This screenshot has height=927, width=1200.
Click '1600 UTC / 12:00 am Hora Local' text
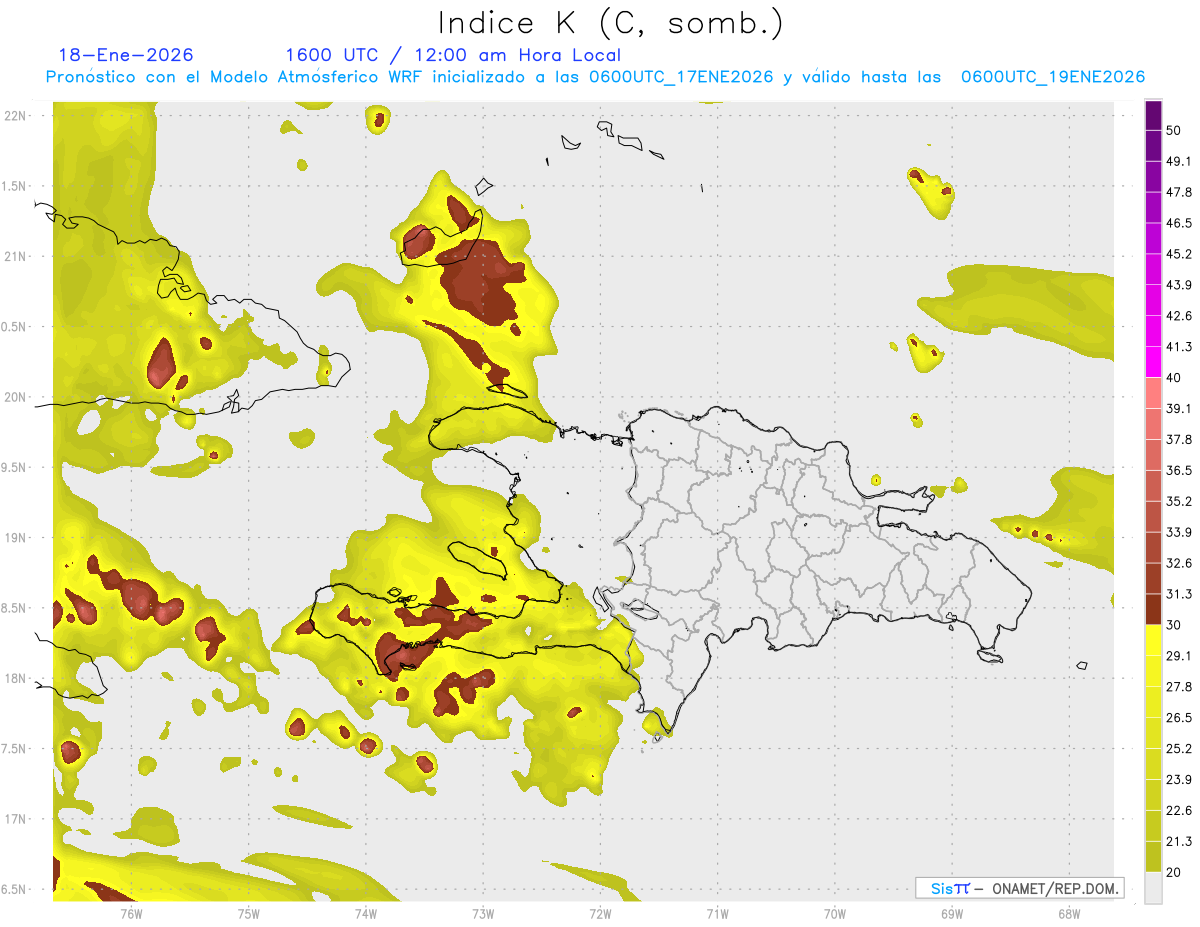click(453, 55)
